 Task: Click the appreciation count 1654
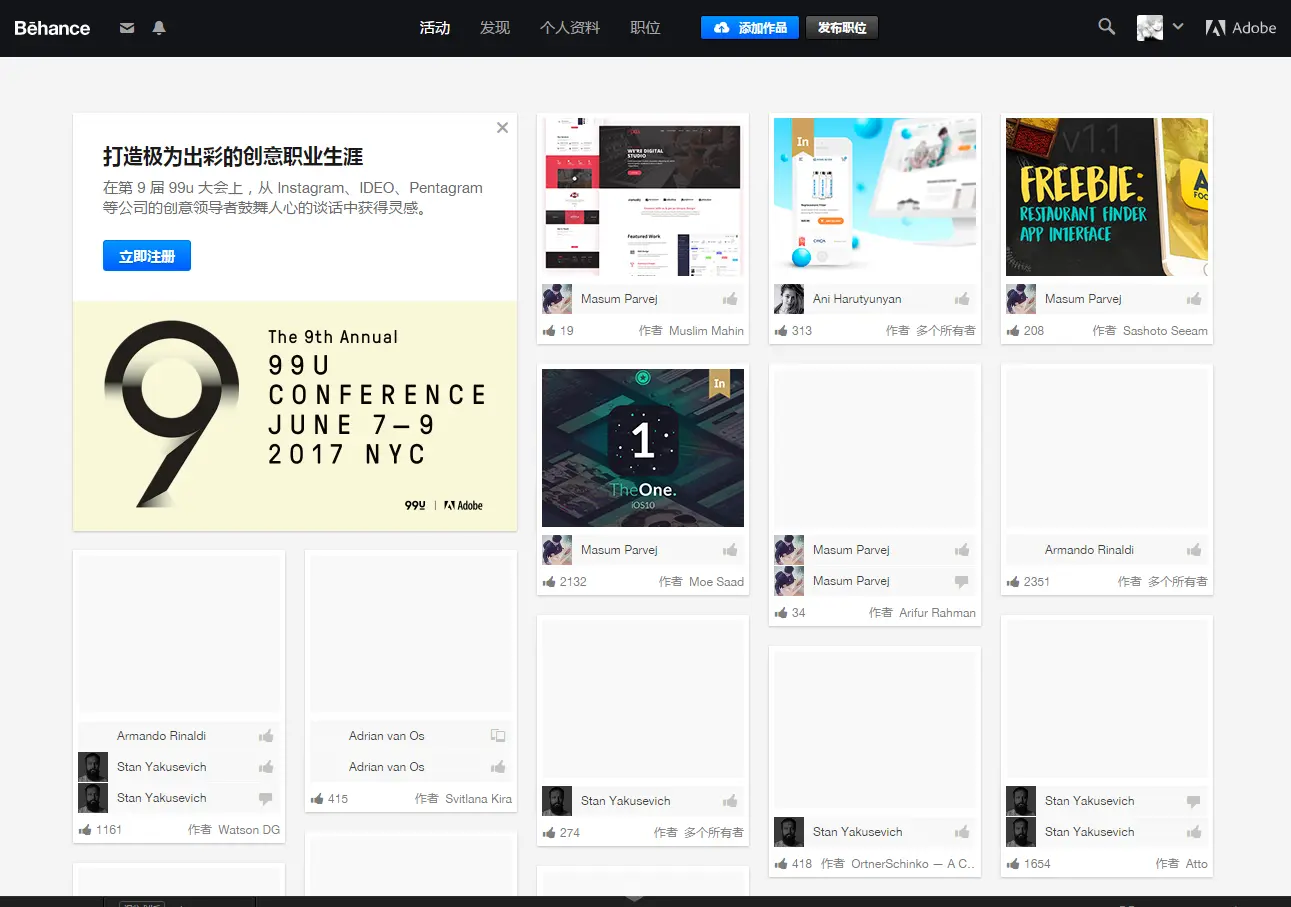click(x=1037, y=864)
